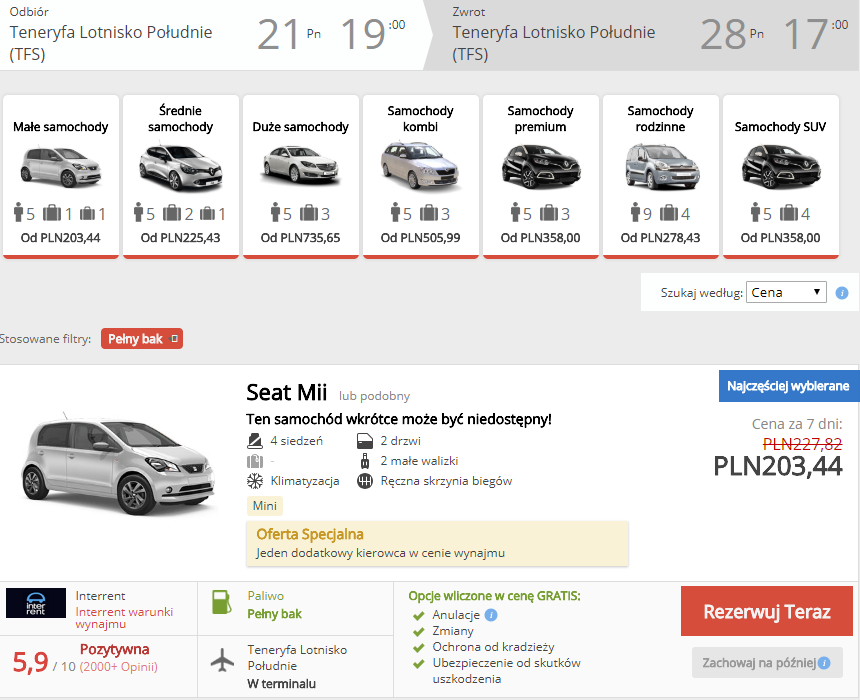Viewport: 860px width, 700px height.
Task: Click the total price PLN203,44
Action: [778, 466]
